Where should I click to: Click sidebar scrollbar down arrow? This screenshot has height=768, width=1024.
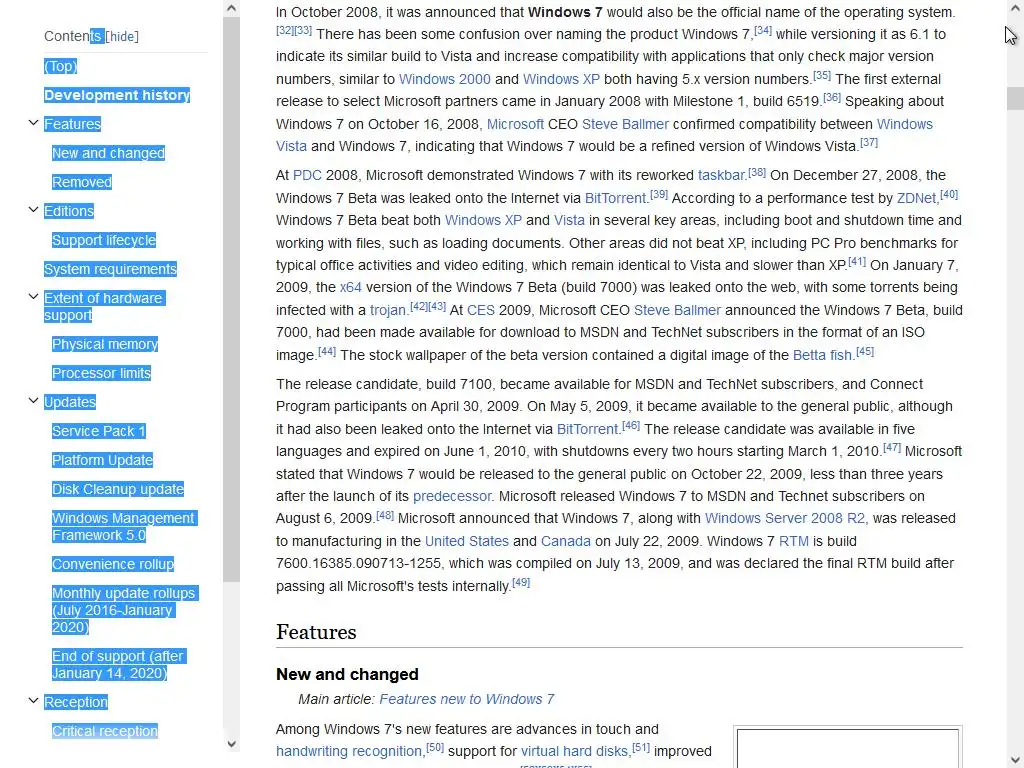click(x=231, y=743)
